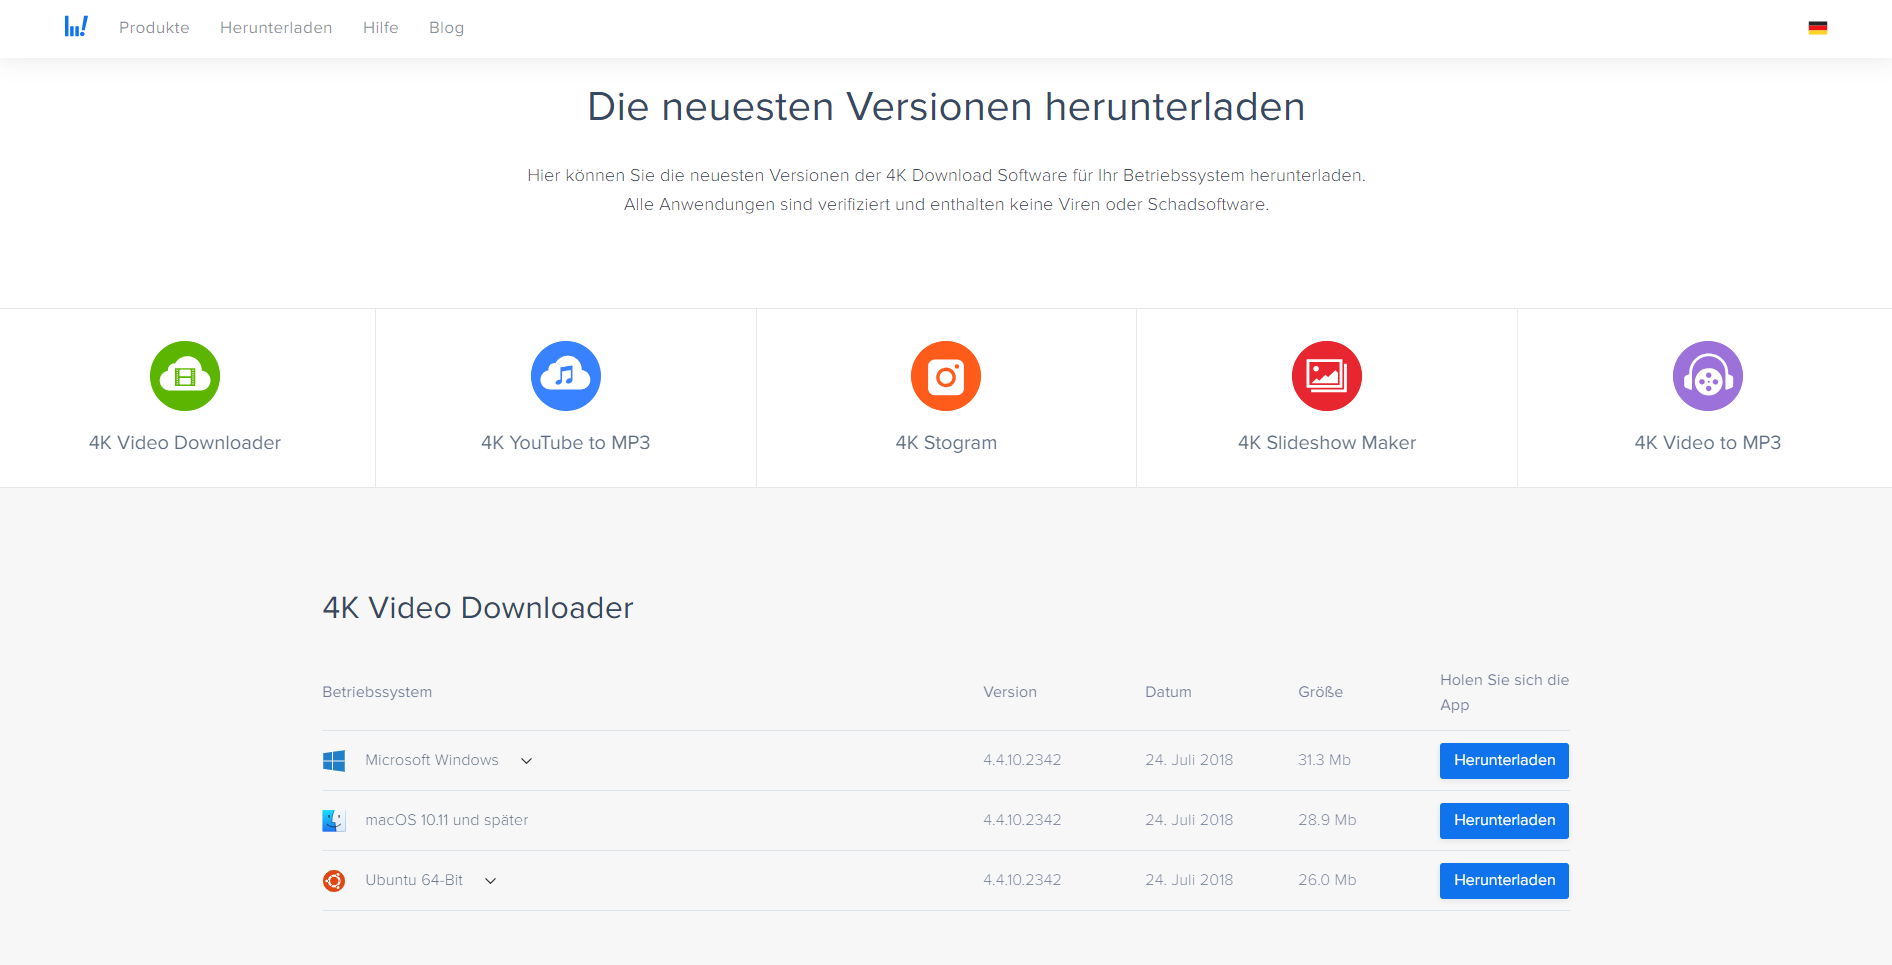Switch to the 4K YouTube to MP3 label
The width and height of the screenshot is (1892, 965).
click(566, 443)
